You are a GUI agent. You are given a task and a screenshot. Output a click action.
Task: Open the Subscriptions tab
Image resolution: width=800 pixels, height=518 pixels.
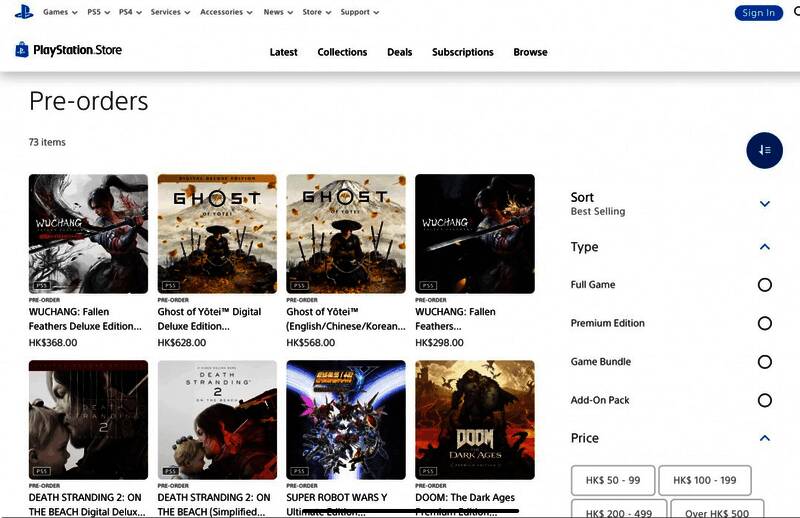(x=462, y=52)
